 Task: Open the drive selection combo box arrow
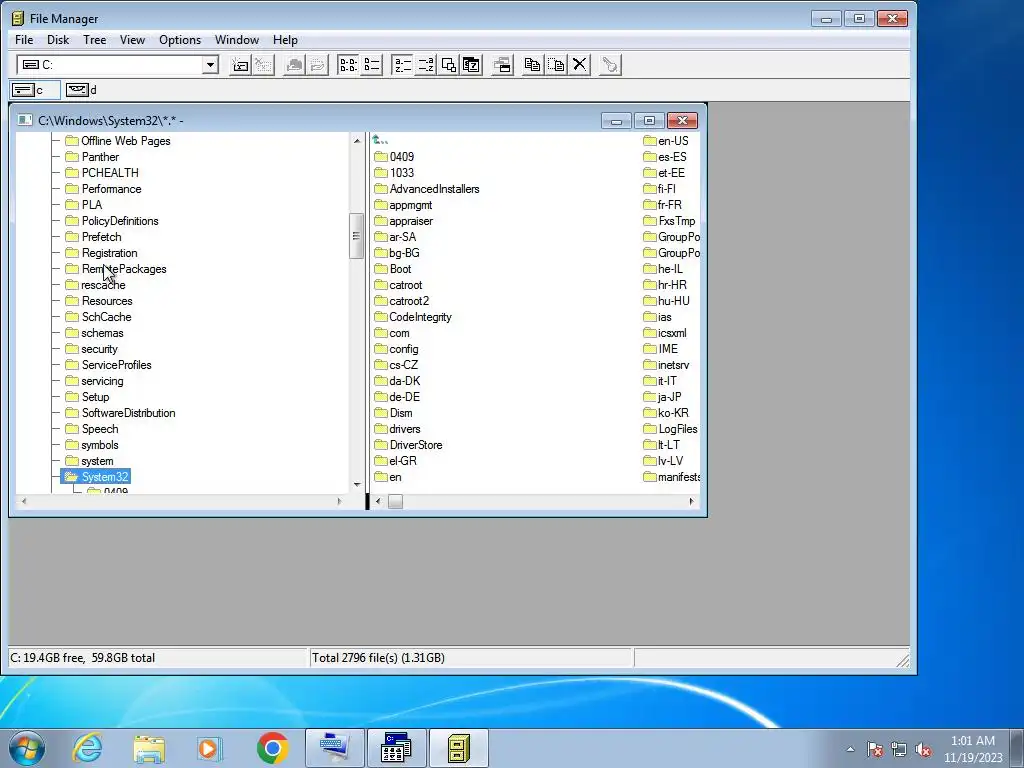210,65
